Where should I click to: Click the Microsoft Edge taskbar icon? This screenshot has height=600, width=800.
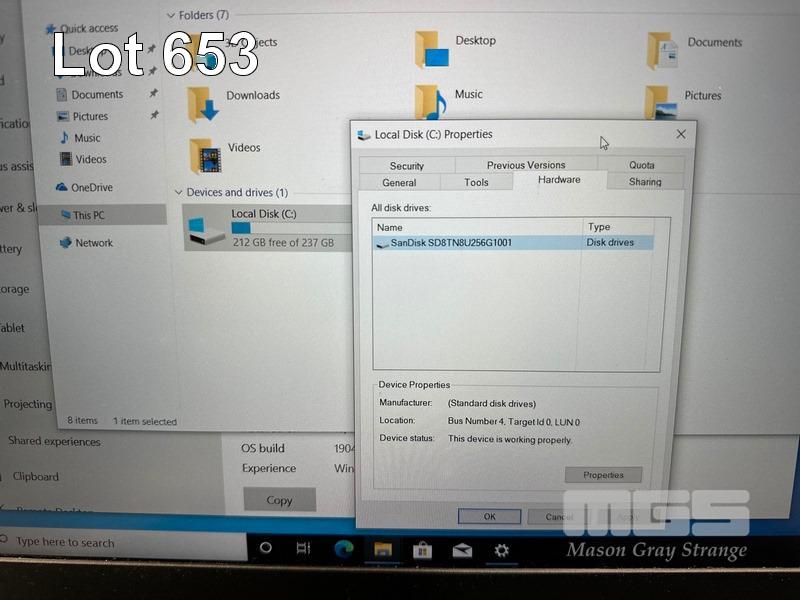[x=343, y=549]
